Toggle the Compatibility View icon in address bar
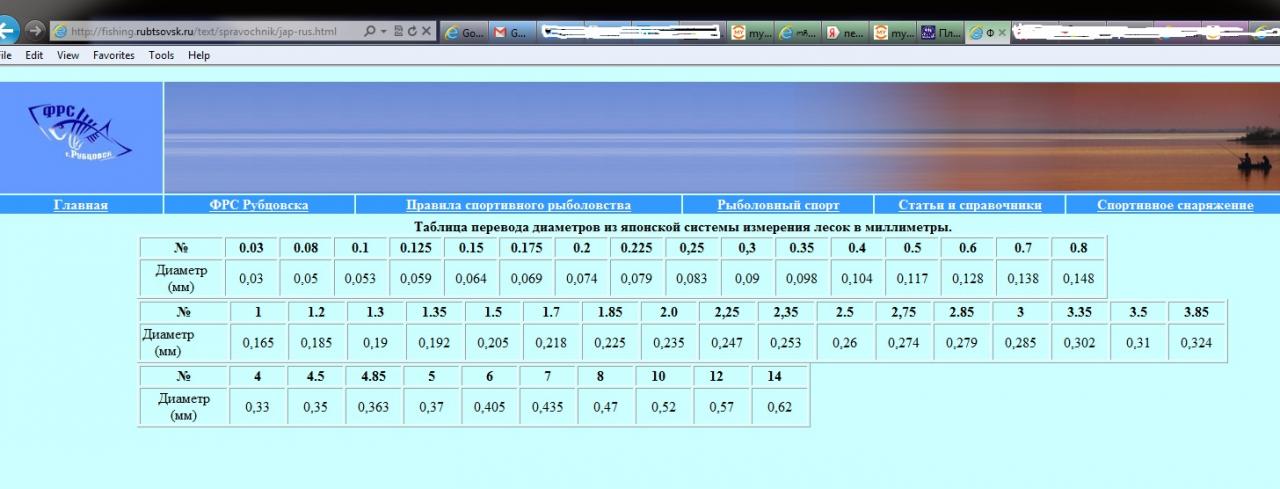The image size is (1280, 489). (398, 32)
